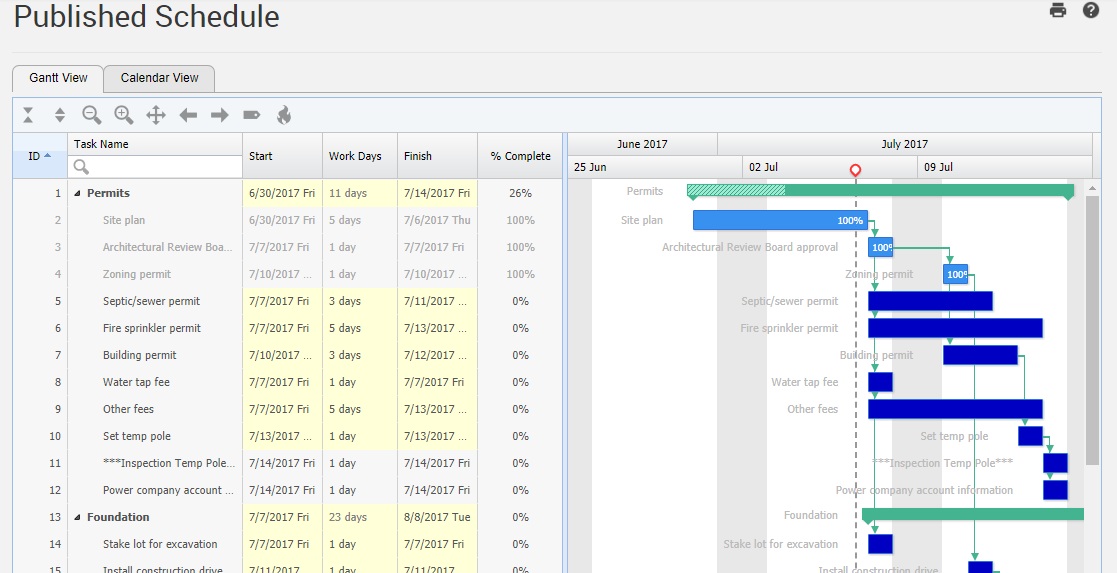Click the expand all tasks icon

tap(60, 115)
